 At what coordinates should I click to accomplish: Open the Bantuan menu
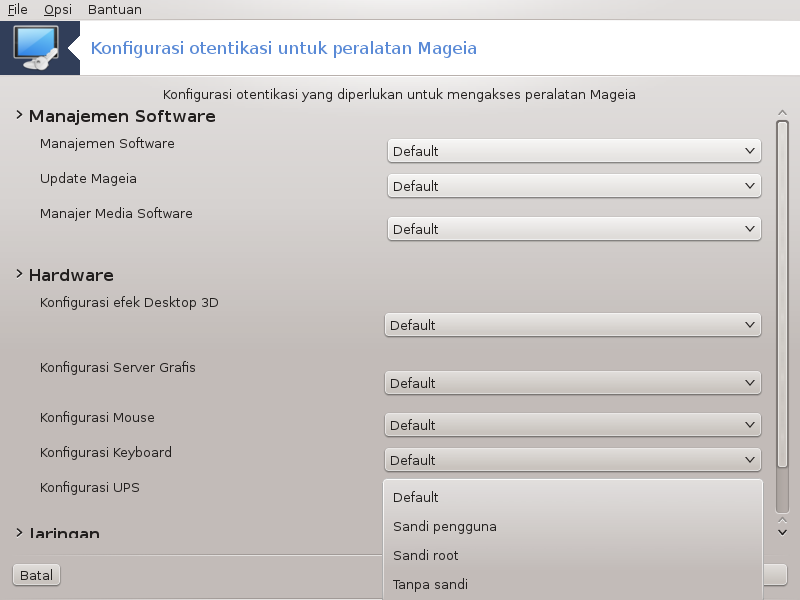[x=115, y=10]
